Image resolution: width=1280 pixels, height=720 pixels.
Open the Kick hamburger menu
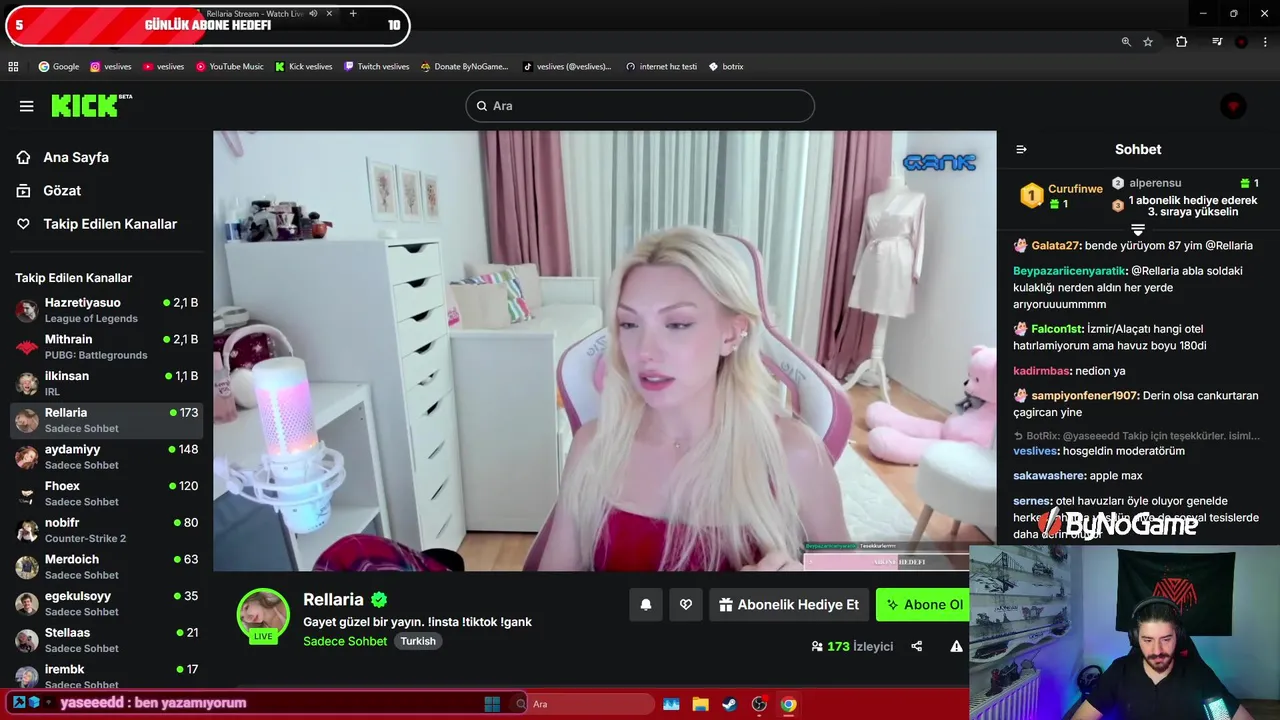point(27,106)
